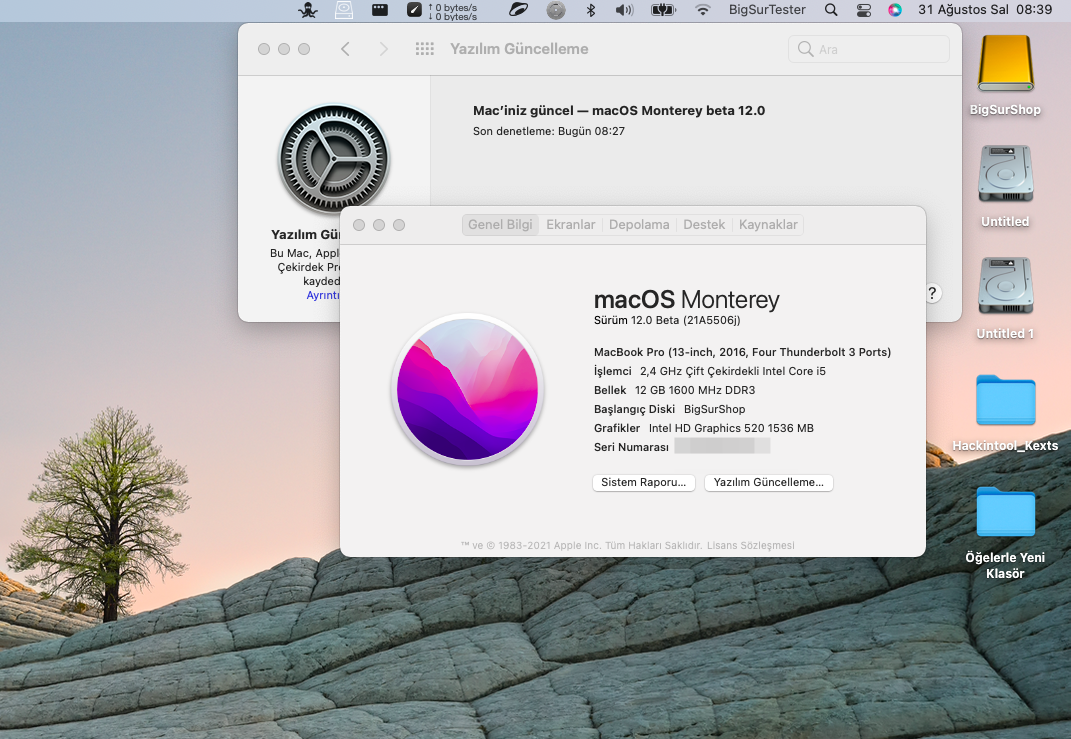Click the BigSurShop yellow drive icon

click(1005, 65)
